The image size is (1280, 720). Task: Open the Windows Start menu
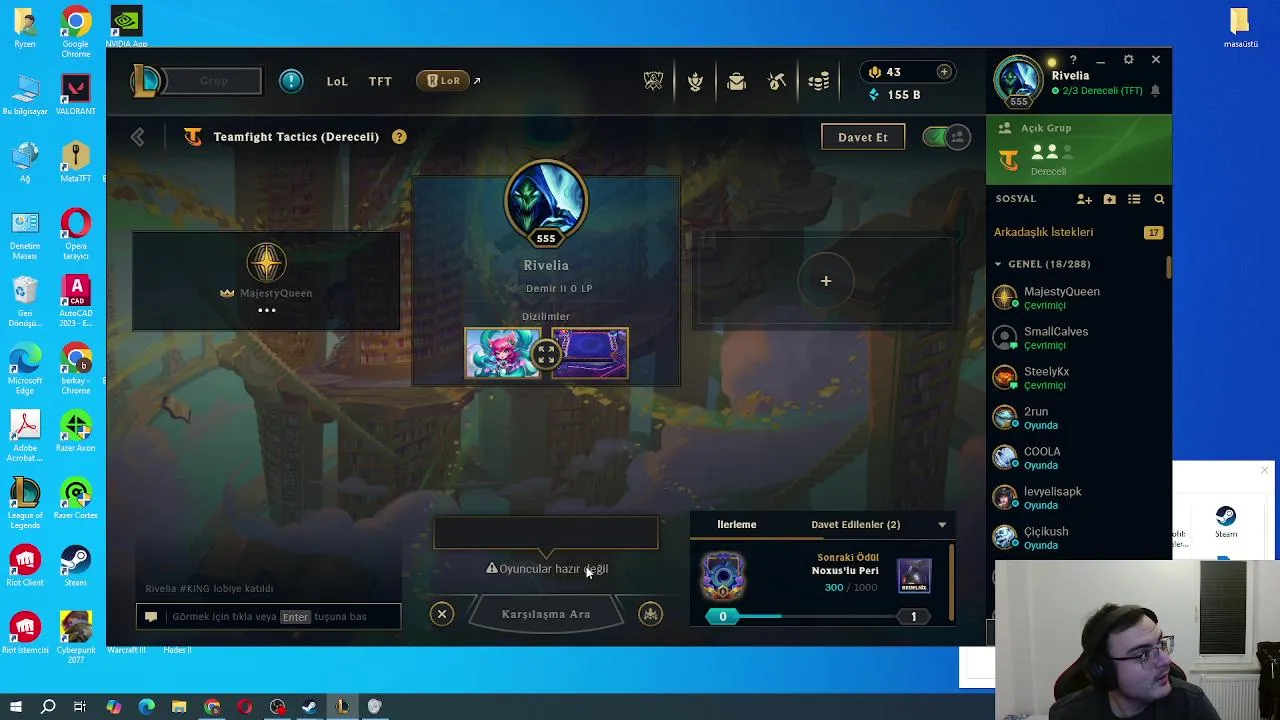[x=15, y=707]
